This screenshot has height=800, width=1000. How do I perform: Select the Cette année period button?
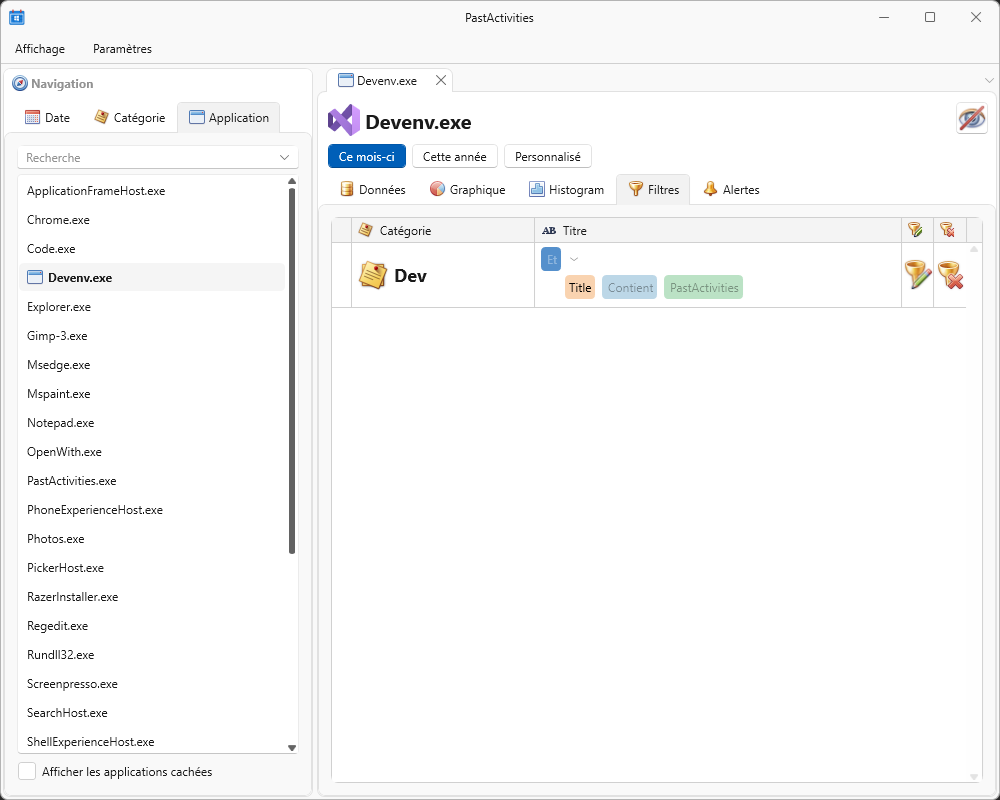click(x=454, y=157)
